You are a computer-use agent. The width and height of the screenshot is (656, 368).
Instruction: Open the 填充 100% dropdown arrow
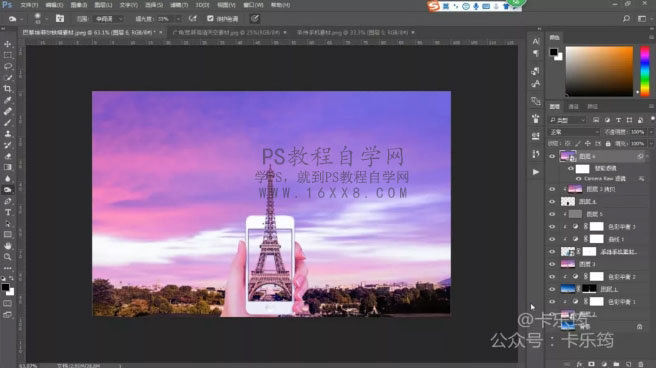coord(651,143)
